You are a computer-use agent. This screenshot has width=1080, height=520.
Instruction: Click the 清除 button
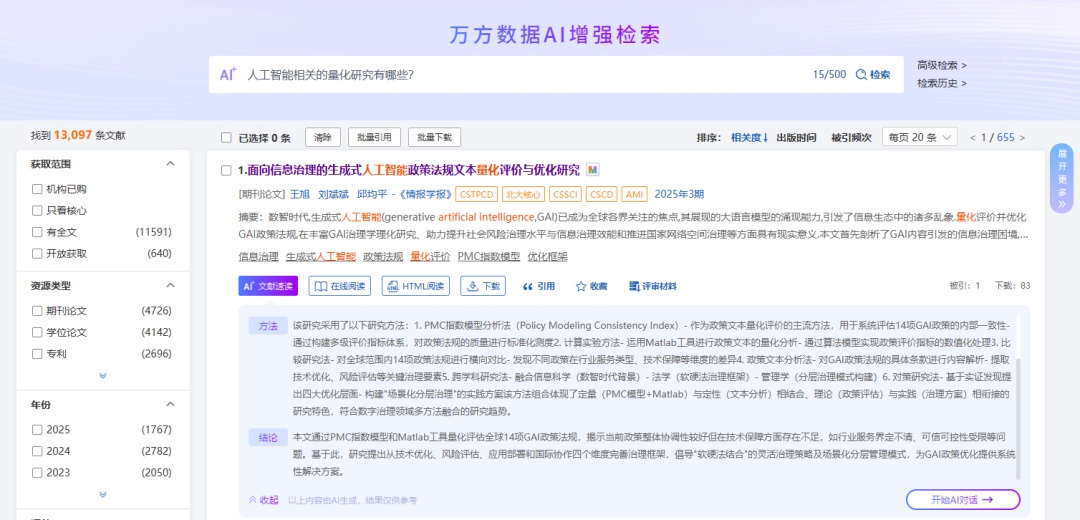323,137
